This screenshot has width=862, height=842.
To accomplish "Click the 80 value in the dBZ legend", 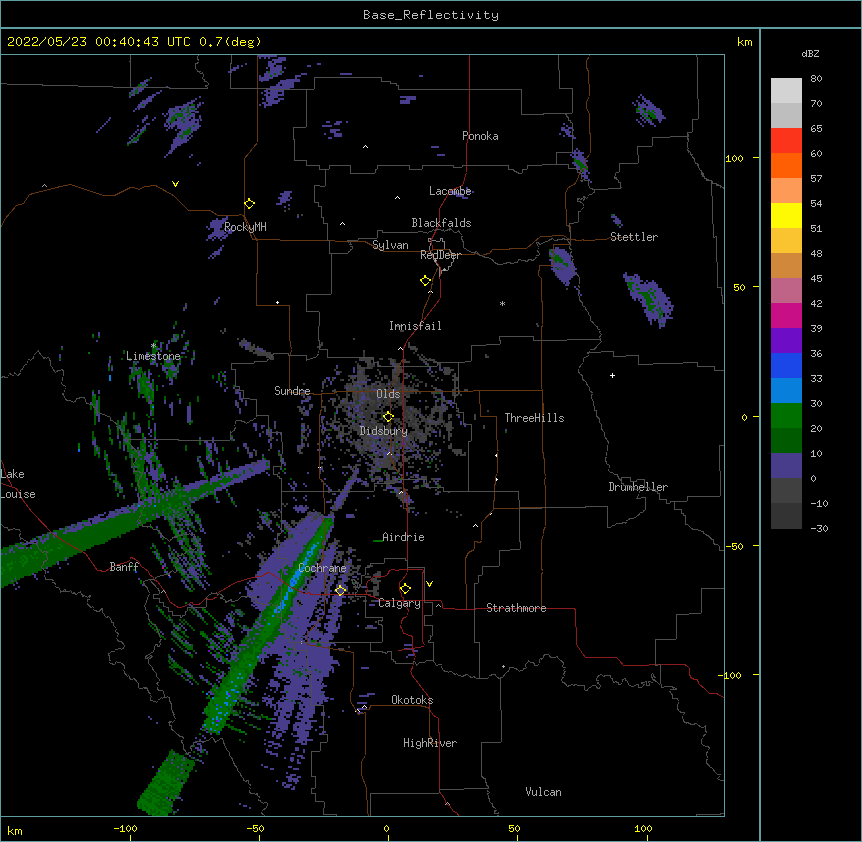I will click(816, 79).
